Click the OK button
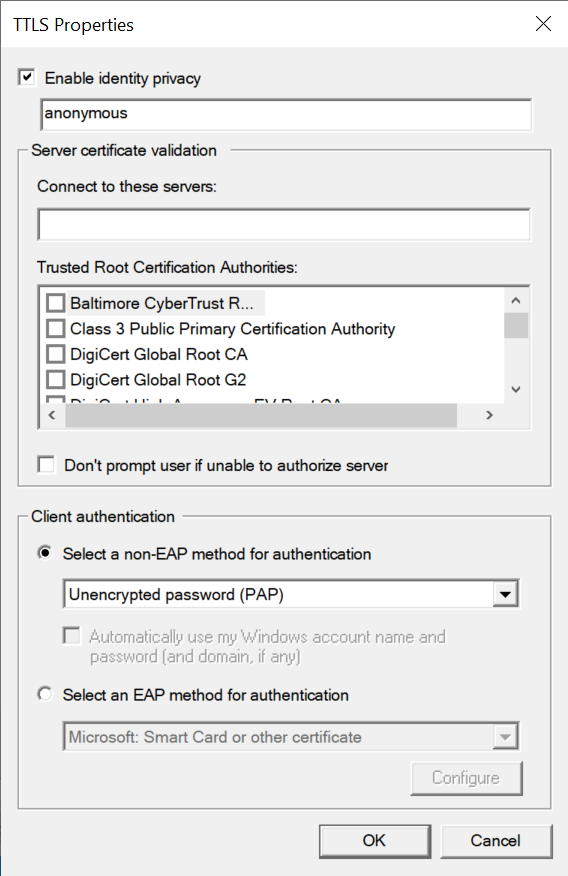This screenshot has height=876, width=568. click(x=375, y=841)
